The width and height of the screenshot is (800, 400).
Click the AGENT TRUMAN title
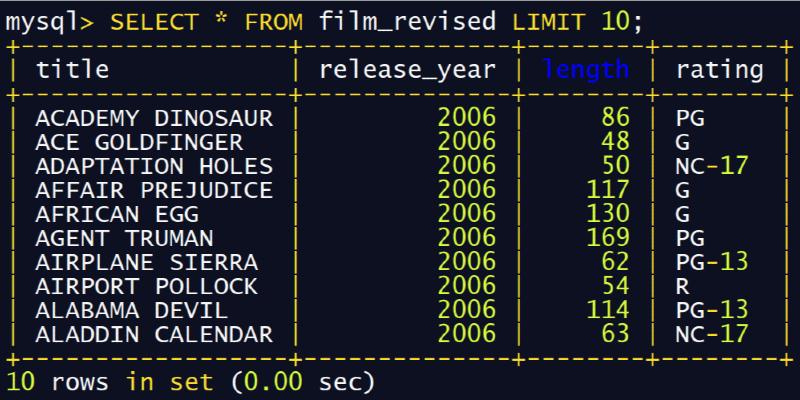coord(124,238)
